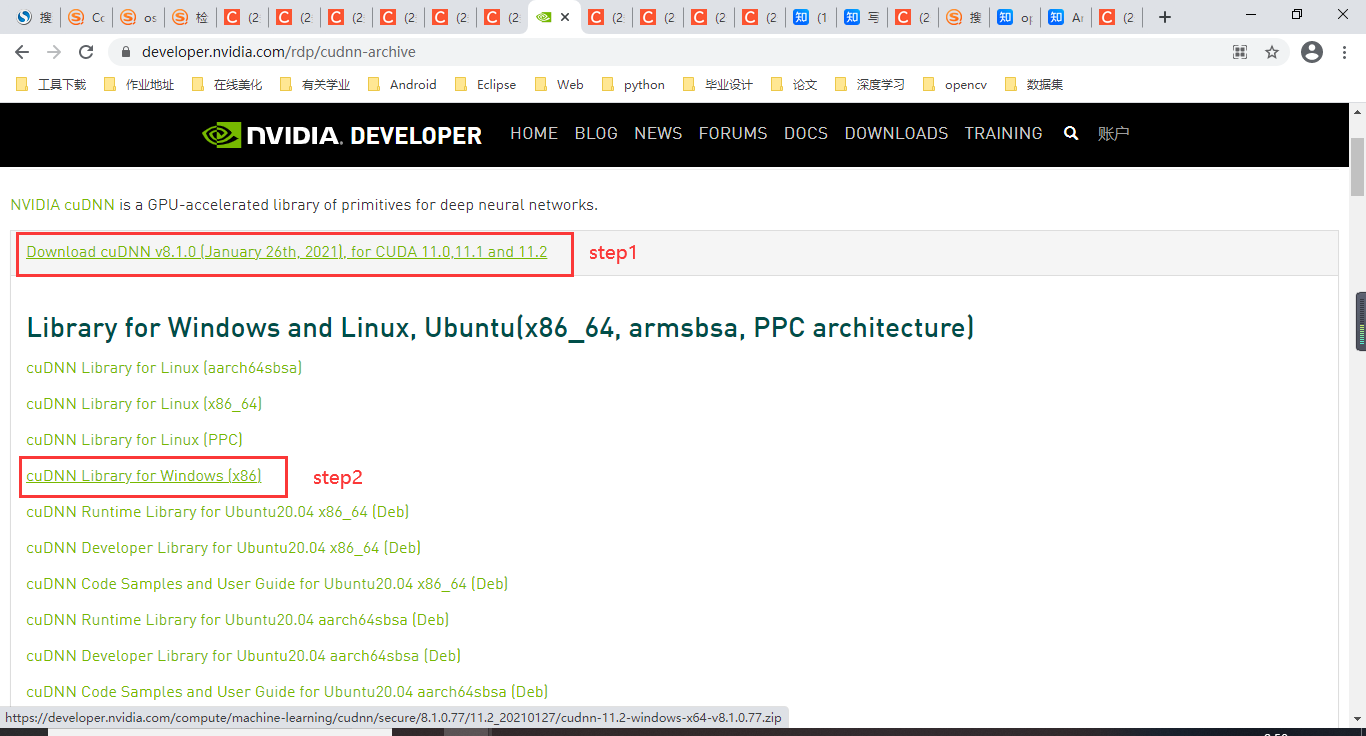
Task: Open NEWS in NVIDIA navigation
Action: [658, 133]
